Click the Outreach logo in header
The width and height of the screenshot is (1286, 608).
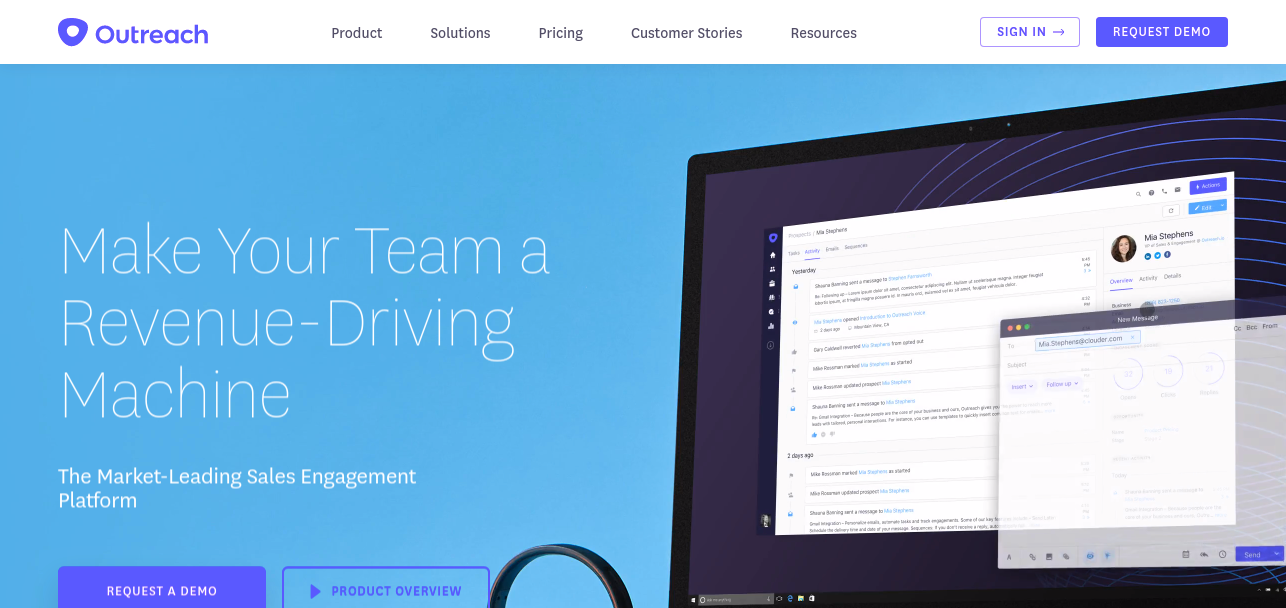tap(132, 33)
